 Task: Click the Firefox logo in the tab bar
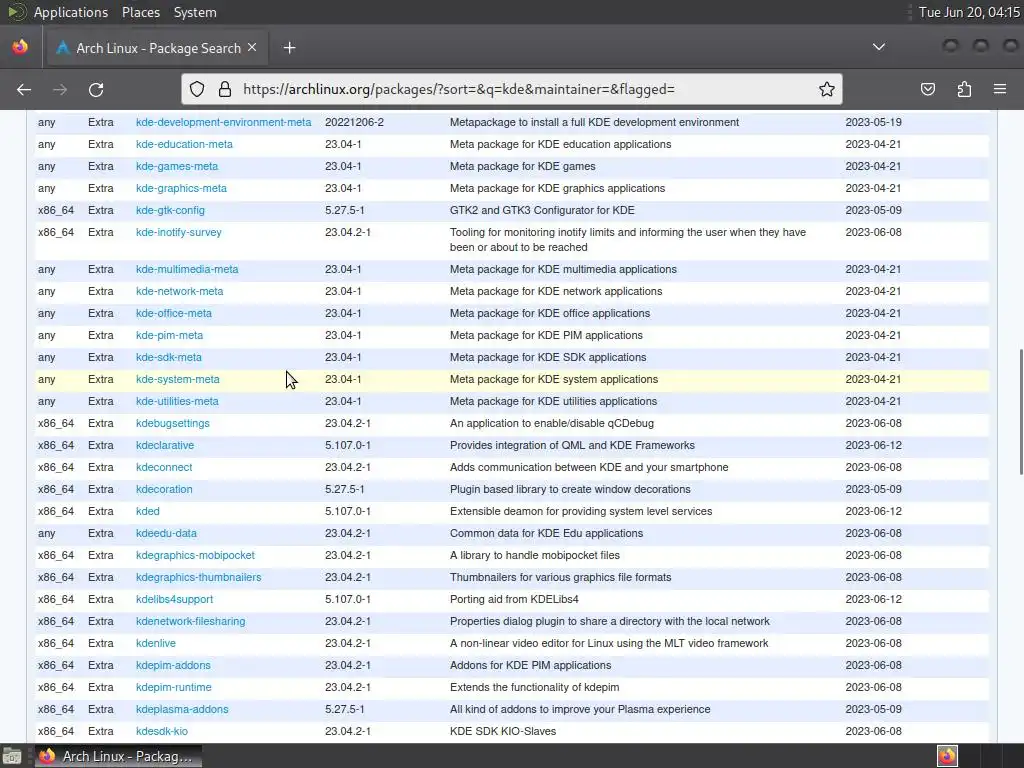20,47
